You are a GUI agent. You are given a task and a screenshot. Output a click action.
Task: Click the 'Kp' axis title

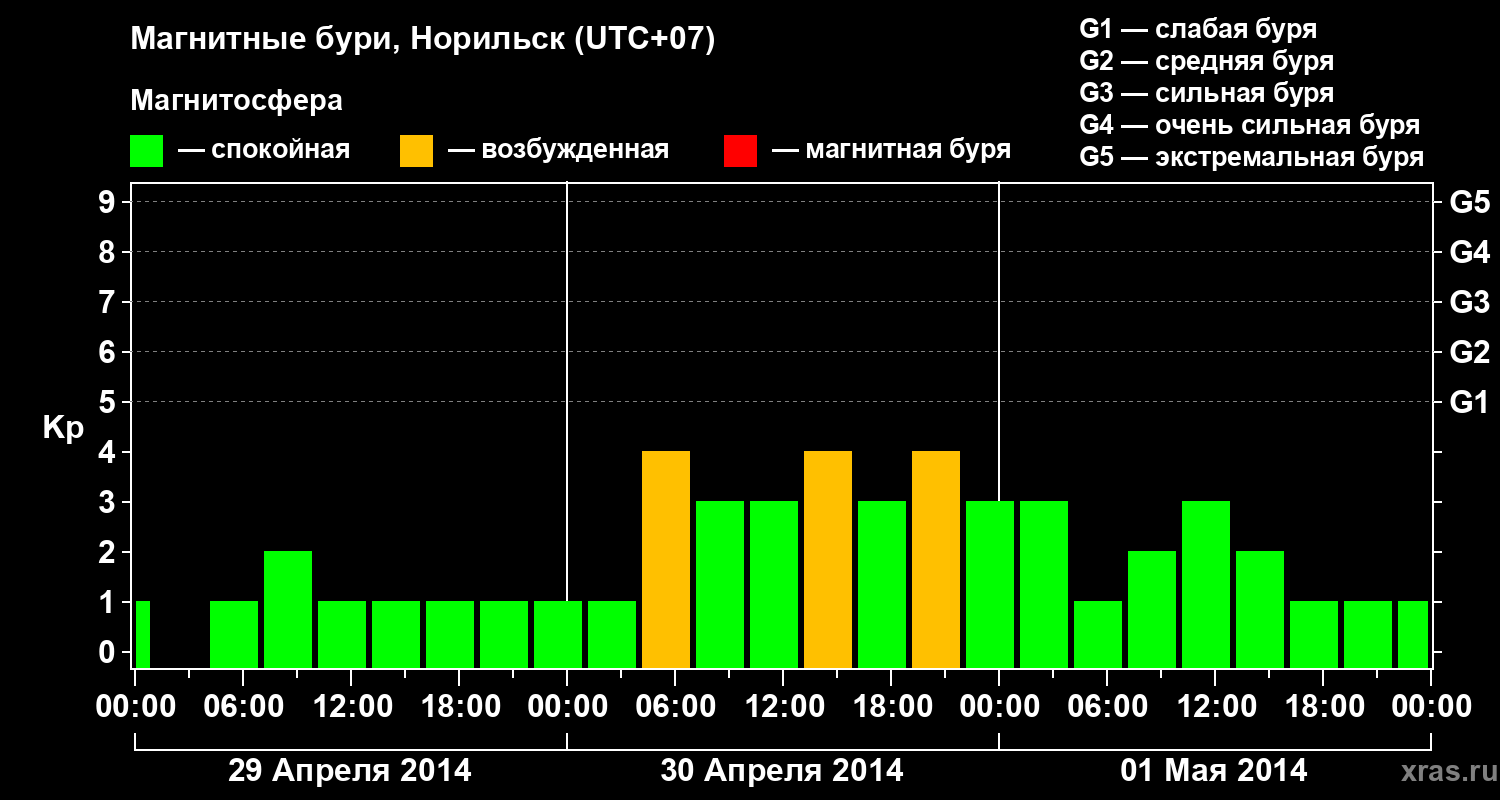click(63, 429)
